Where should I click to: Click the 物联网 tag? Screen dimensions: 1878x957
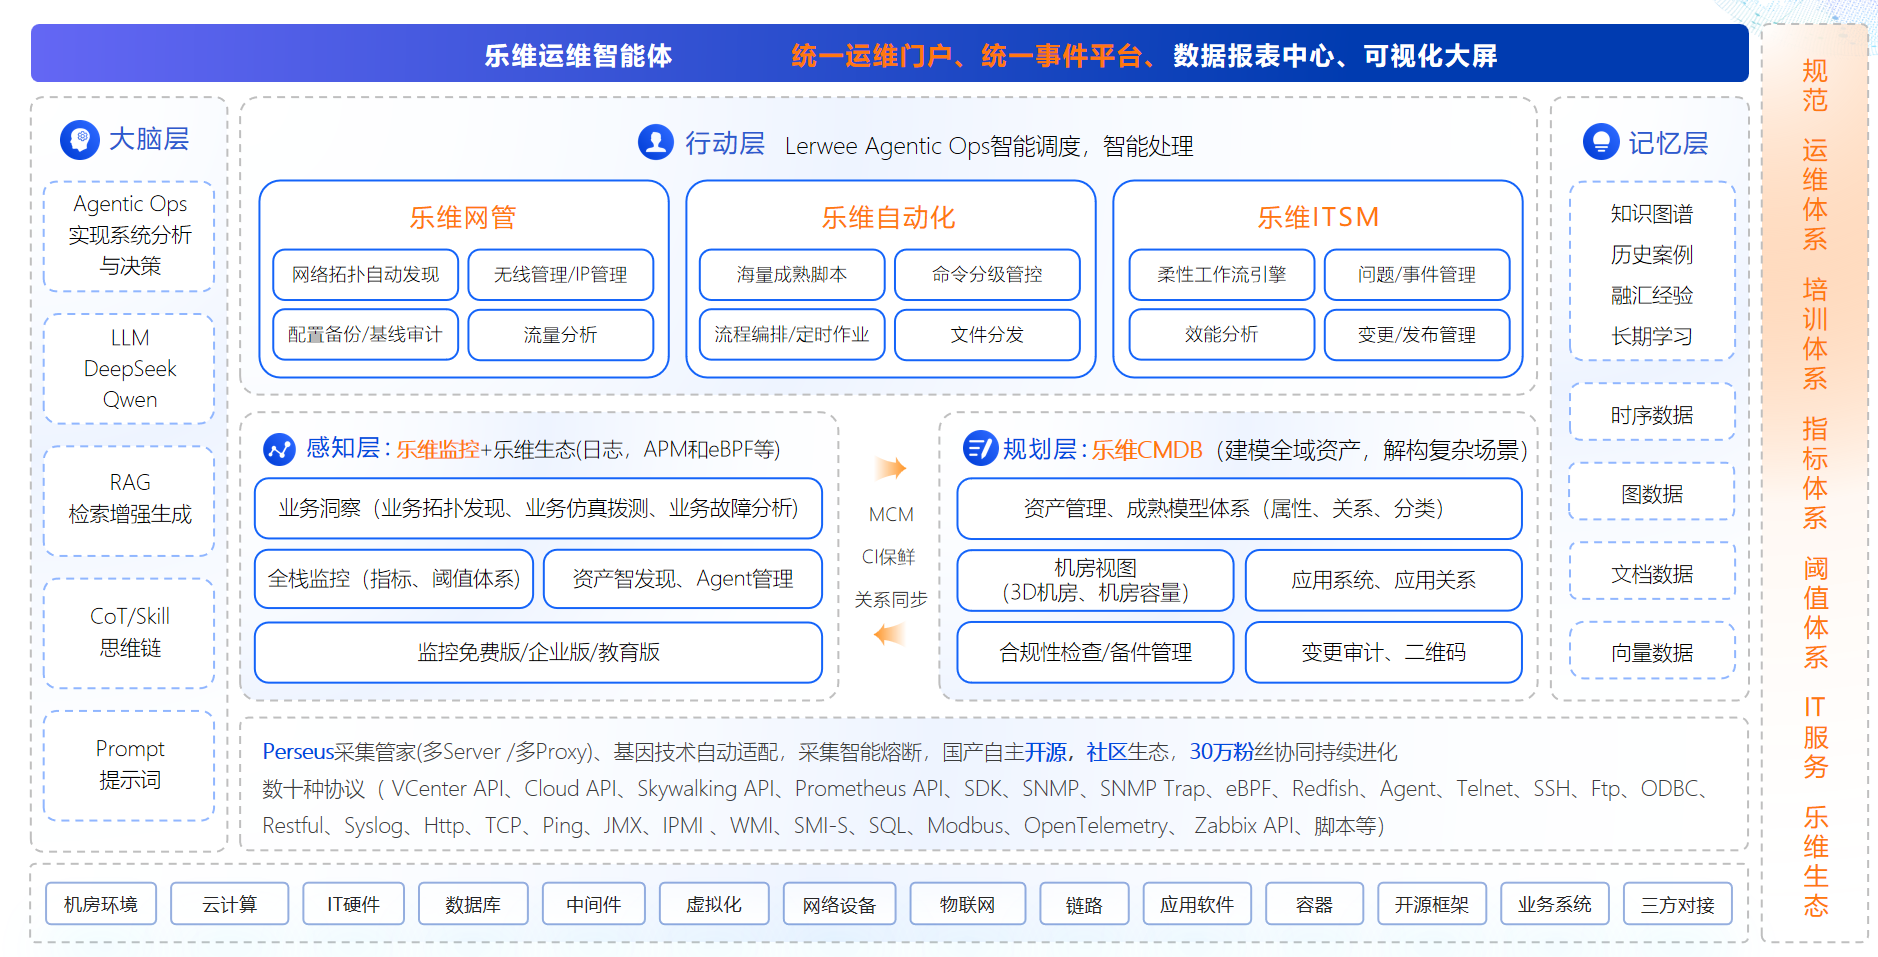tap(967, 904)
